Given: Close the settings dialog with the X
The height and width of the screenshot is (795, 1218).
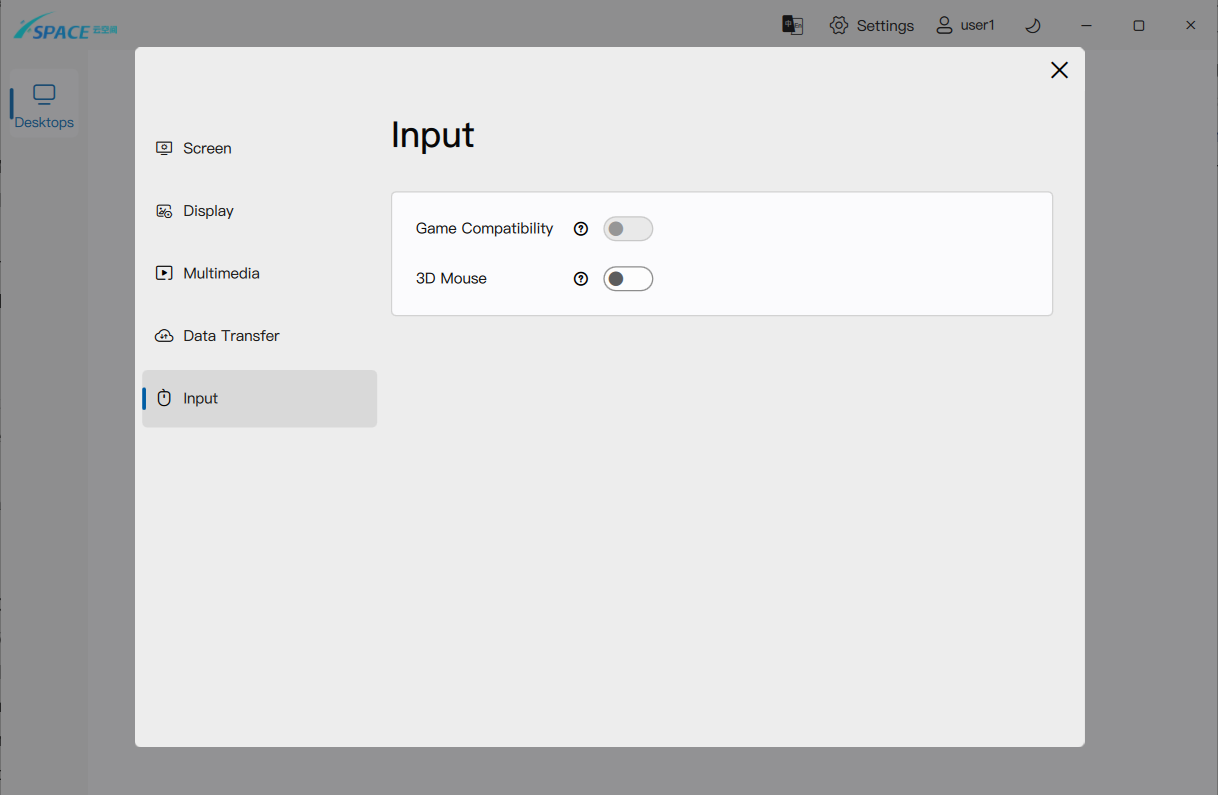Looking at the screenshot, I should pos(1059,70).
